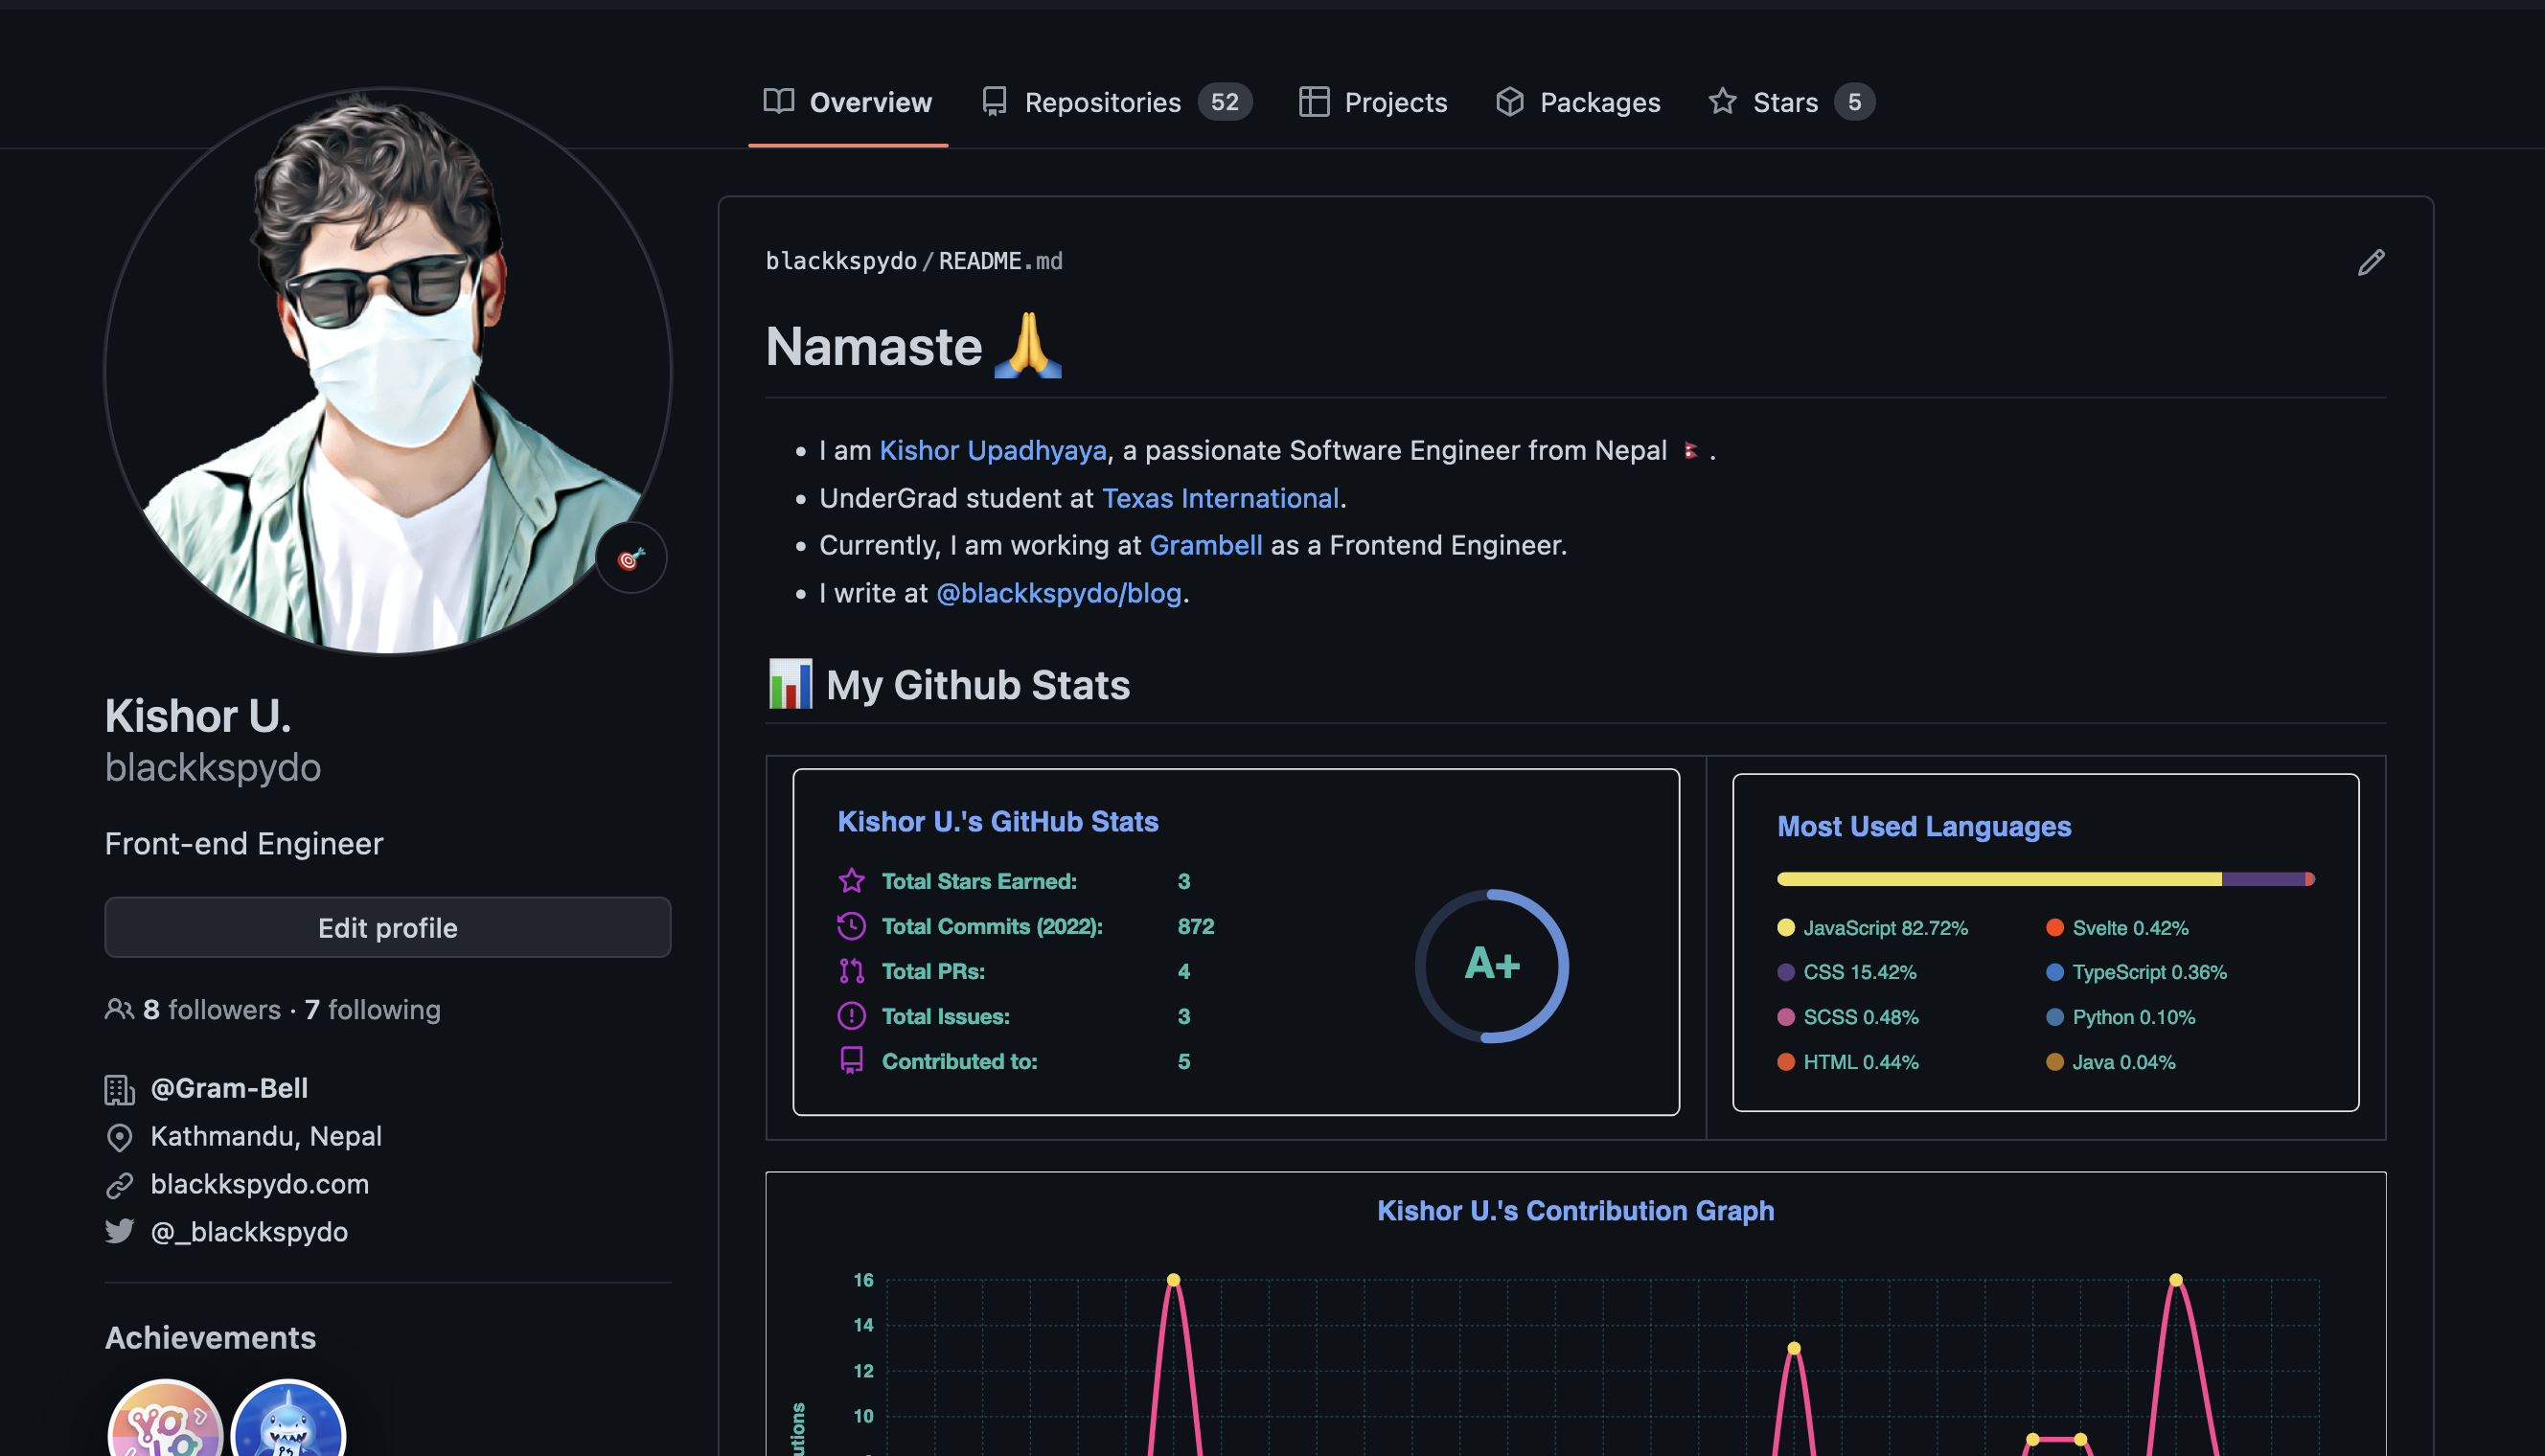Click the Projects table icon
The width and height of the screenshot is (2545, 1456).
click(x=1313, y=101)
